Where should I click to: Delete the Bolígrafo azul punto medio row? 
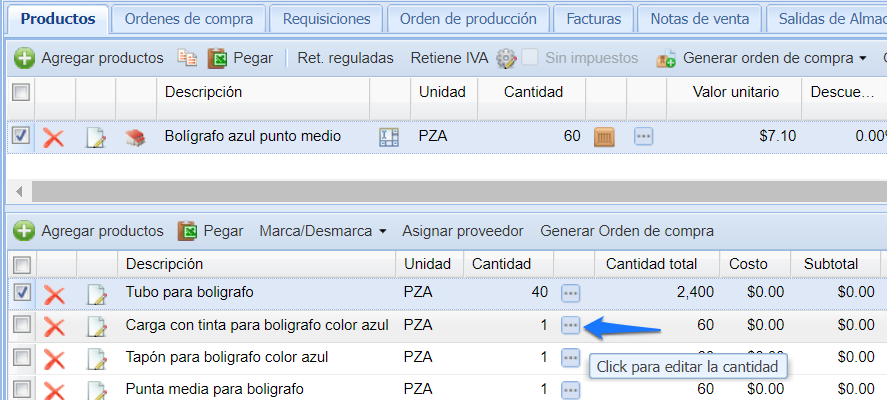pyautogui.click(x=54, y=137)
